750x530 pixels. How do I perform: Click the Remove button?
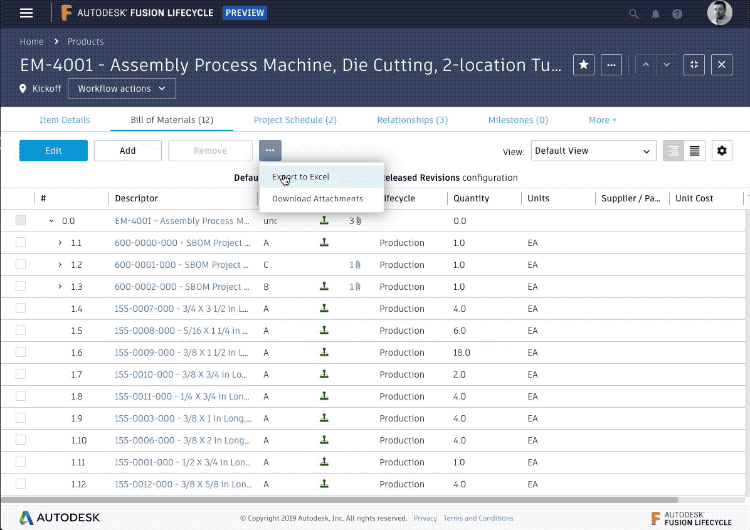point(210,150)
